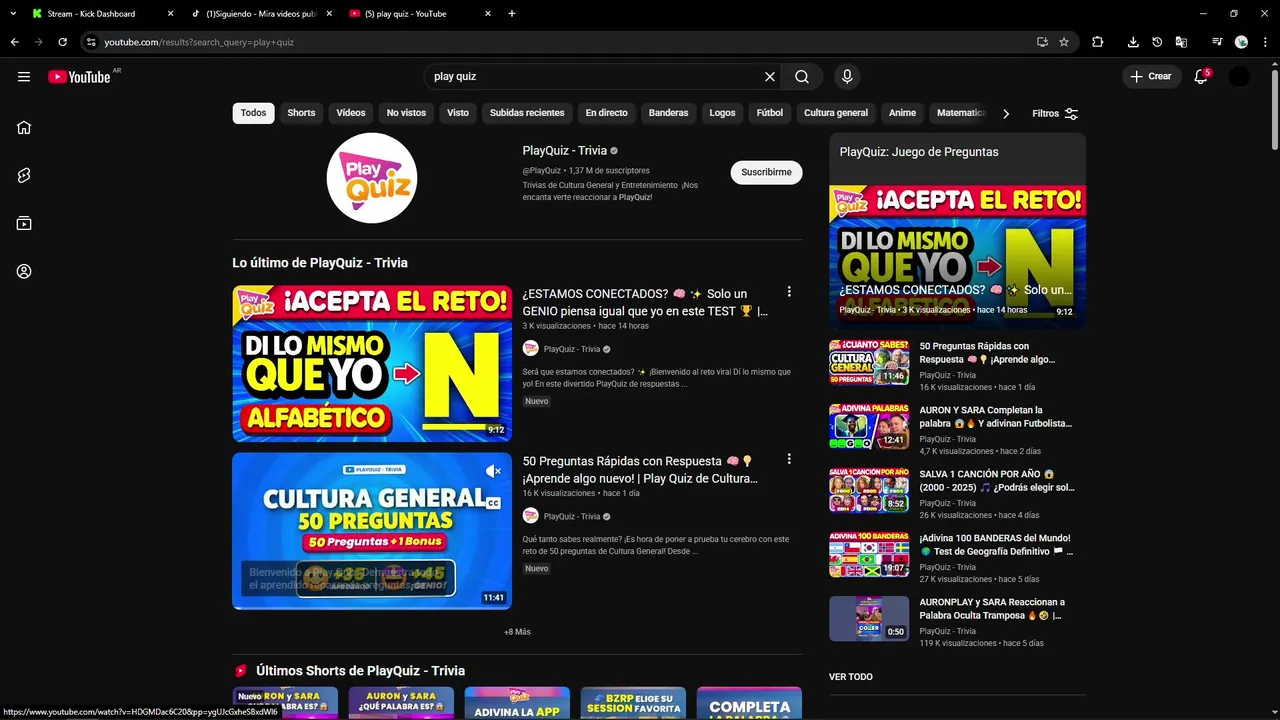This screenshot has width=1280, height=720.
Task: Unmute the Cultura General preview video
Action: click(x=493, y=471)
